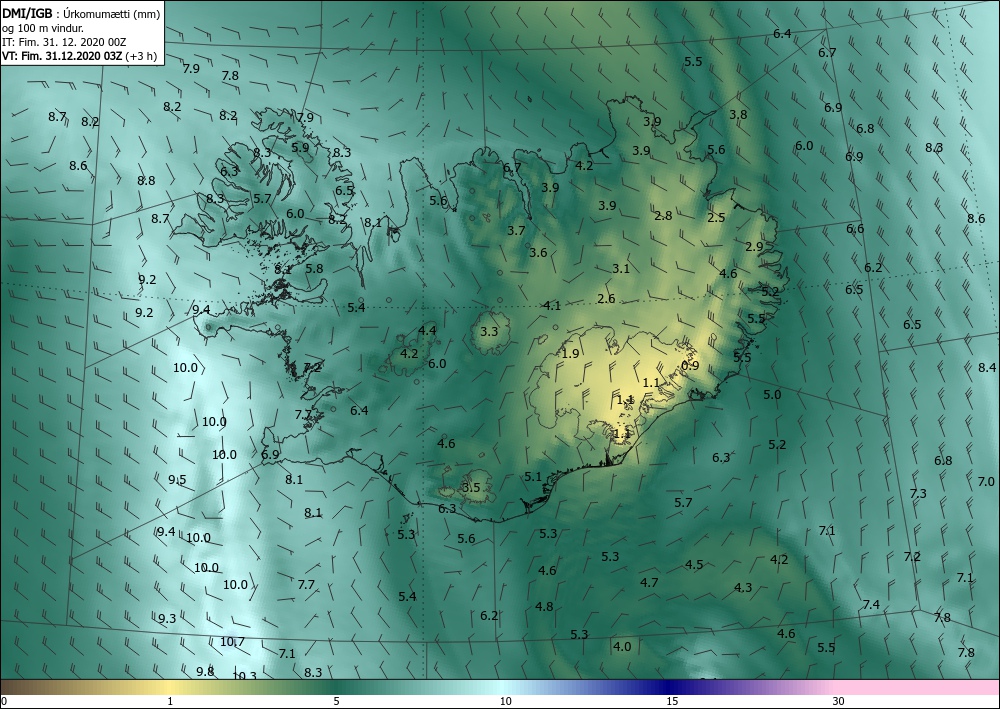
Task: Click the 7.0 value at right edge
Action: click(985, 481)
